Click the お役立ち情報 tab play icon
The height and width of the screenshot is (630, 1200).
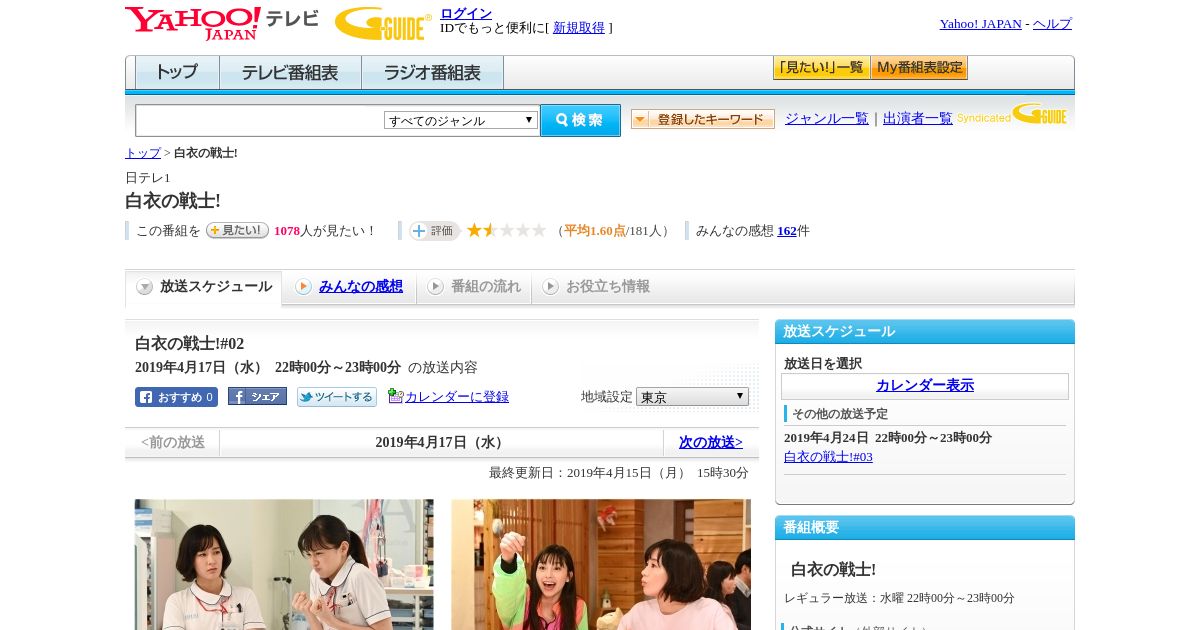(x=550, y=287)
